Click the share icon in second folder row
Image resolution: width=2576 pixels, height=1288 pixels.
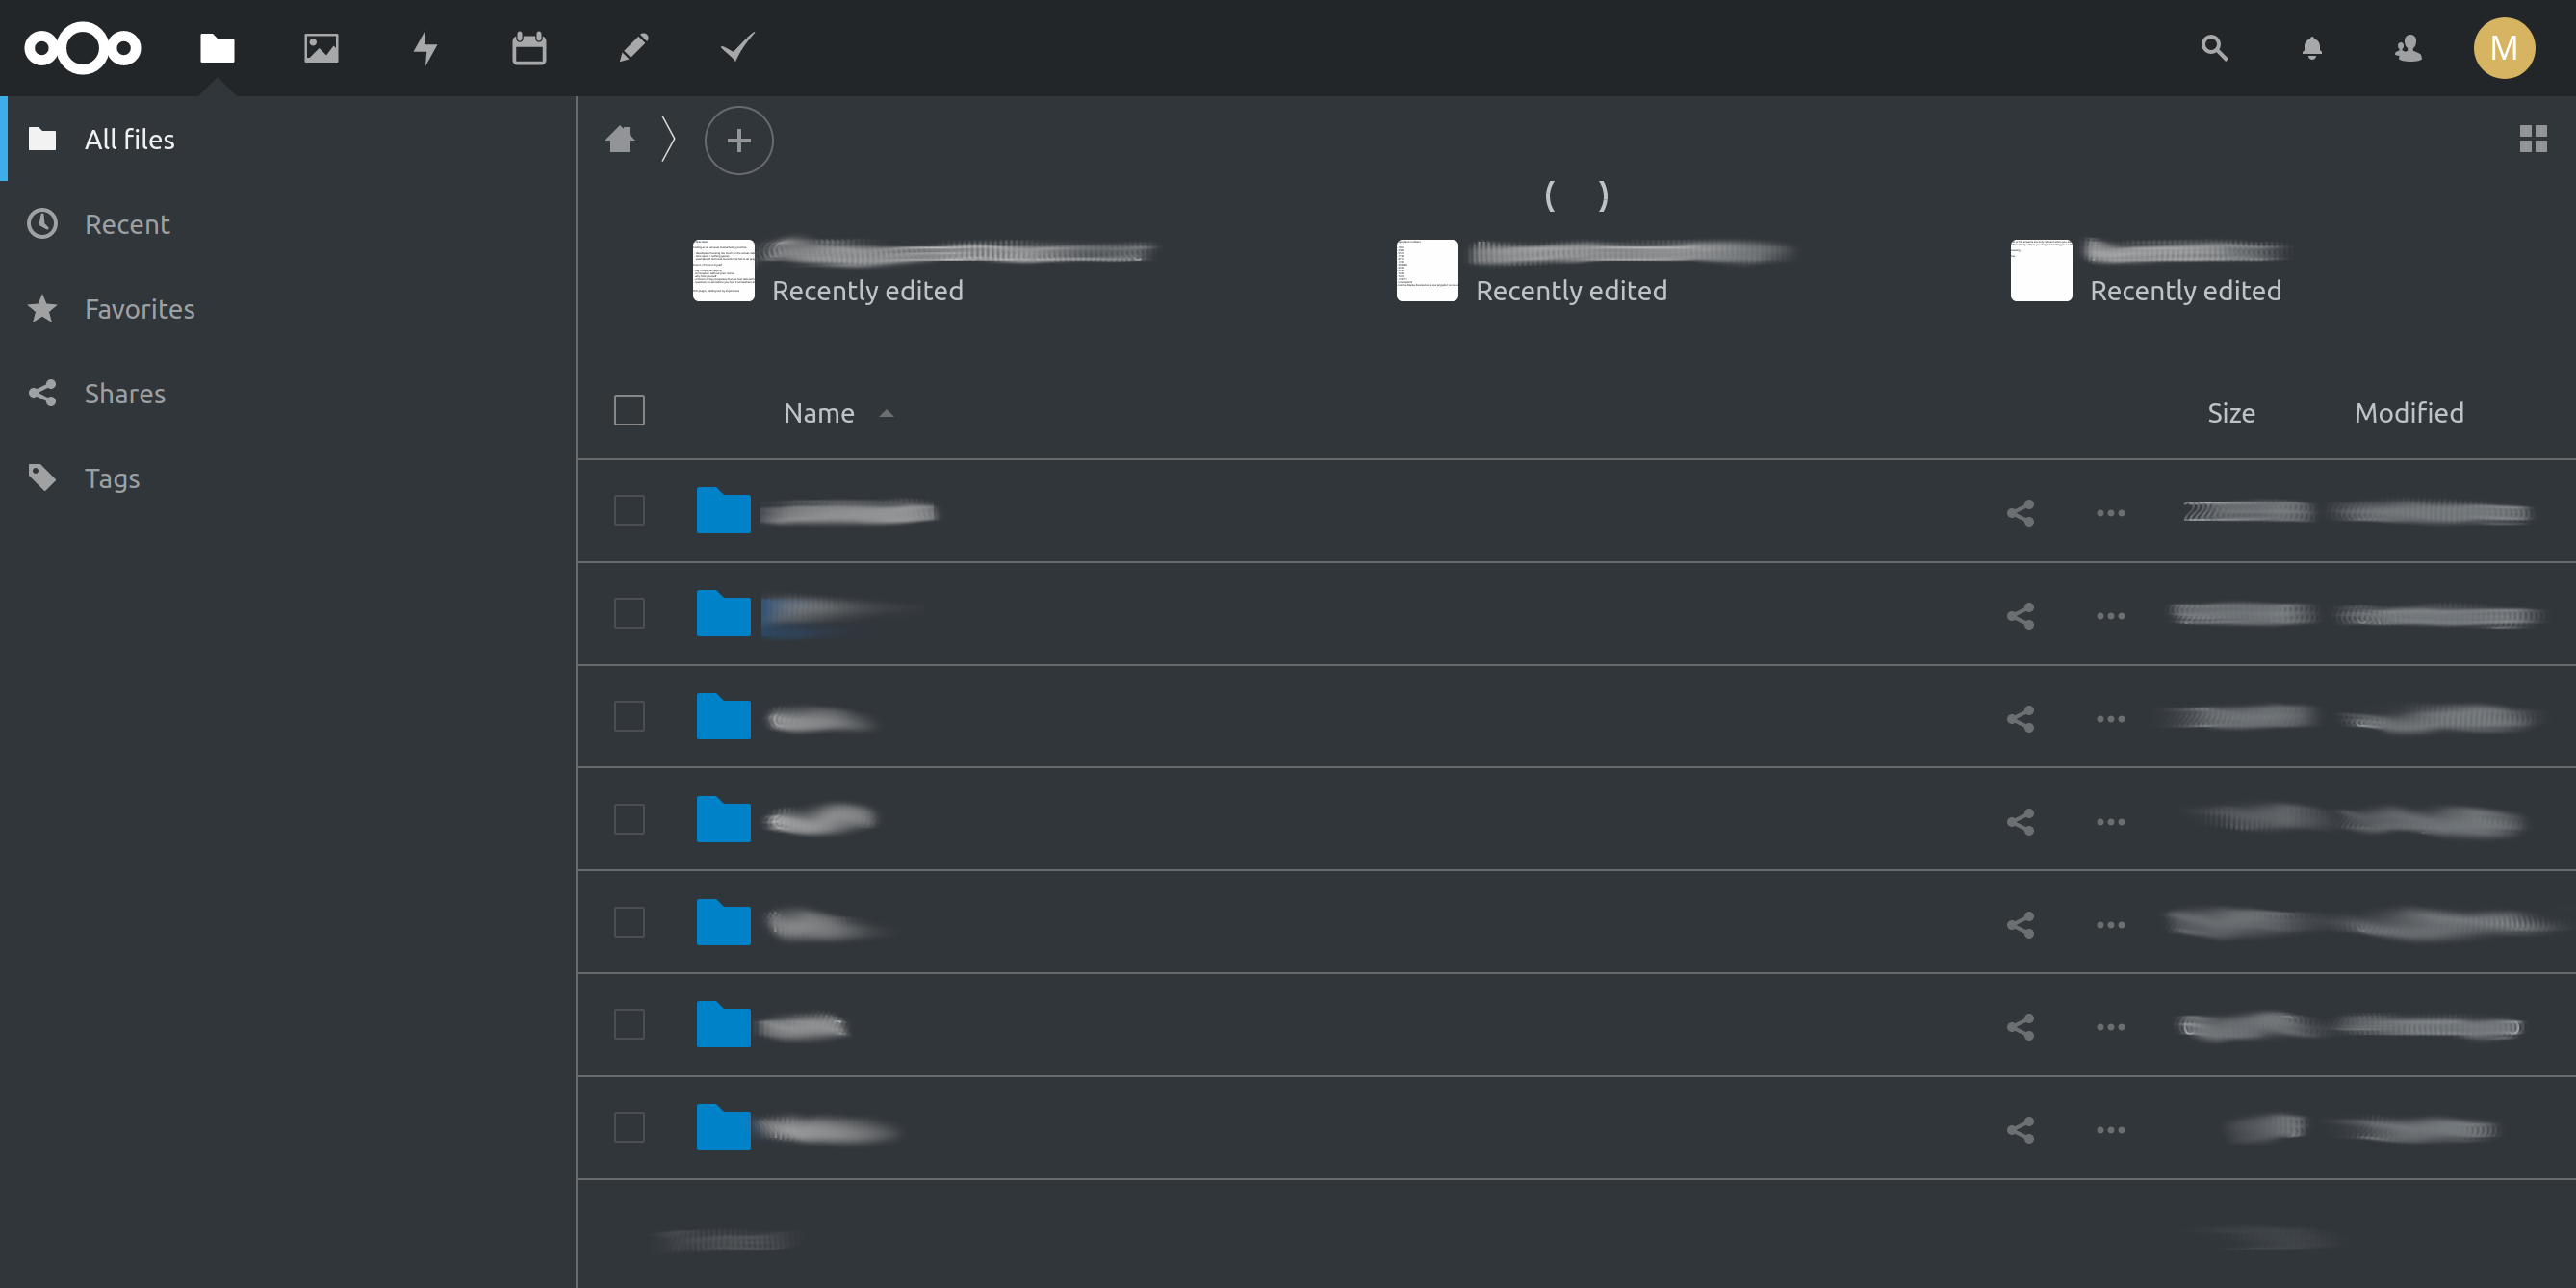pos(2020,616)
